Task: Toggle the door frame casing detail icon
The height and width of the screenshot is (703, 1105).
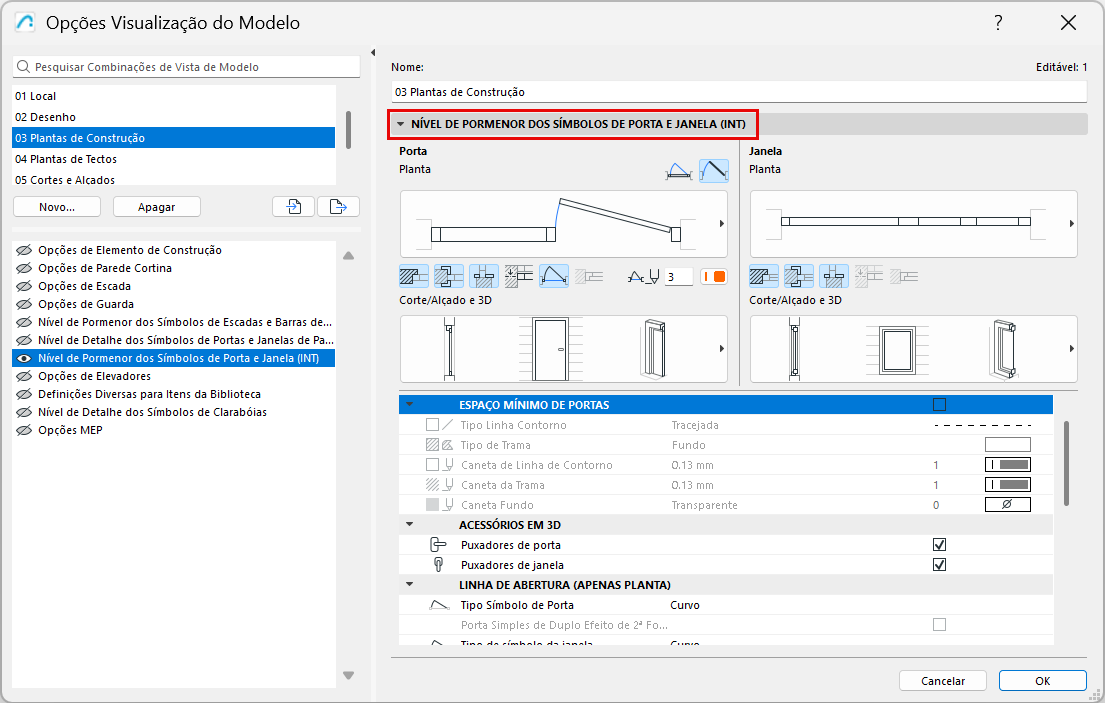Action: click(x=449, y=277)
